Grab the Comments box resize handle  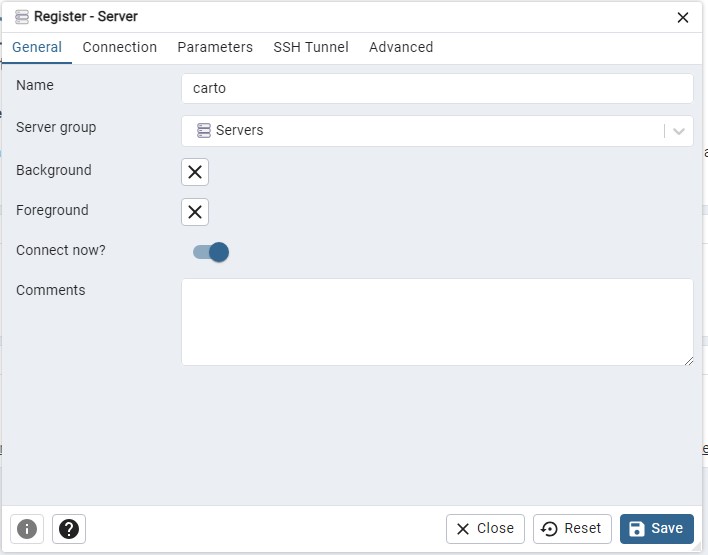(x=688, y=360)
